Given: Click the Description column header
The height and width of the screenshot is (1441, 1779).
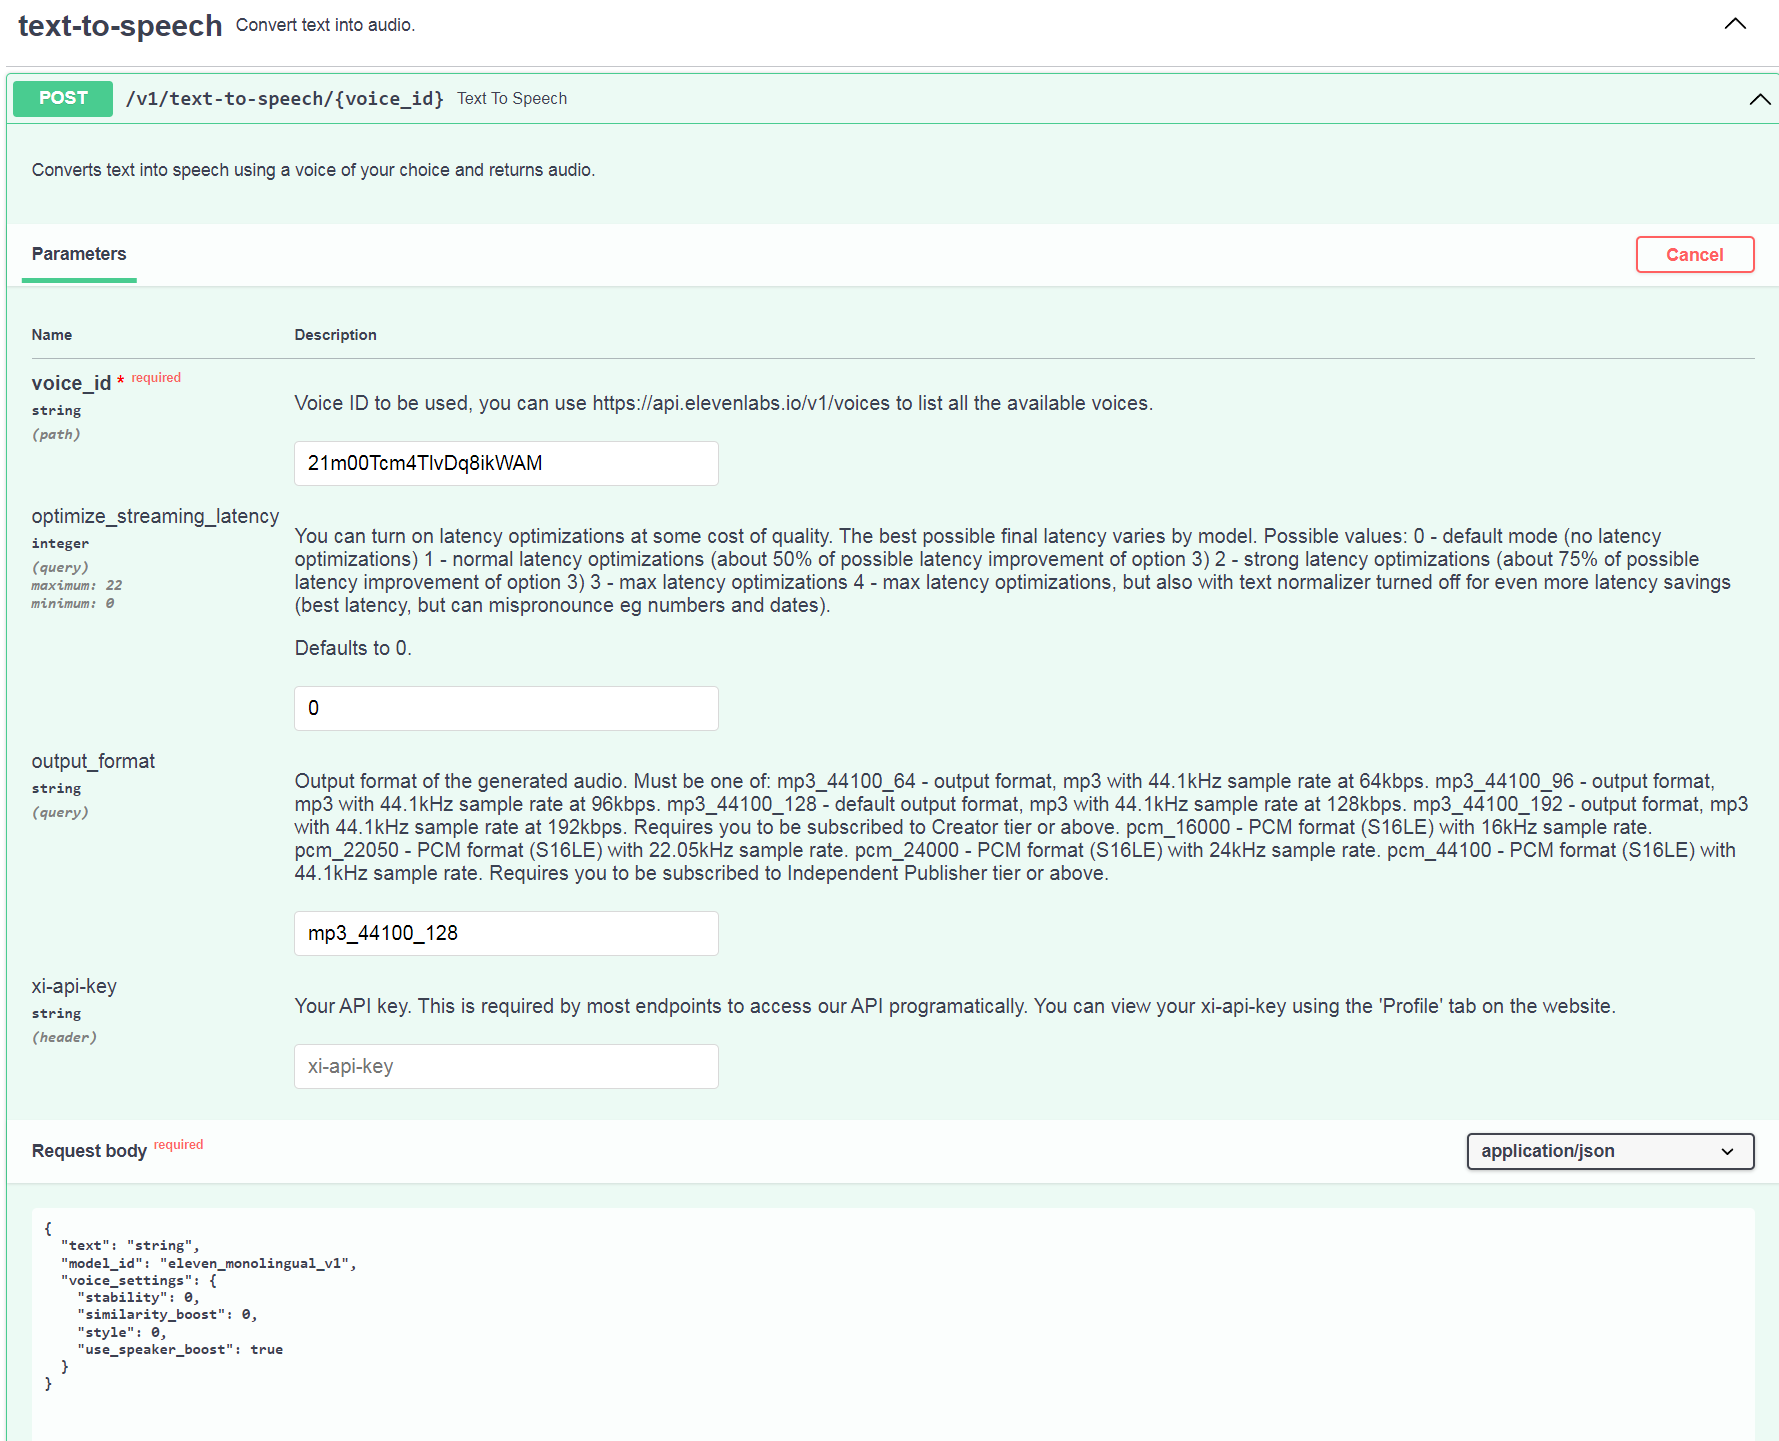Looking at the screenshot, I should click(x=335, y=335).
